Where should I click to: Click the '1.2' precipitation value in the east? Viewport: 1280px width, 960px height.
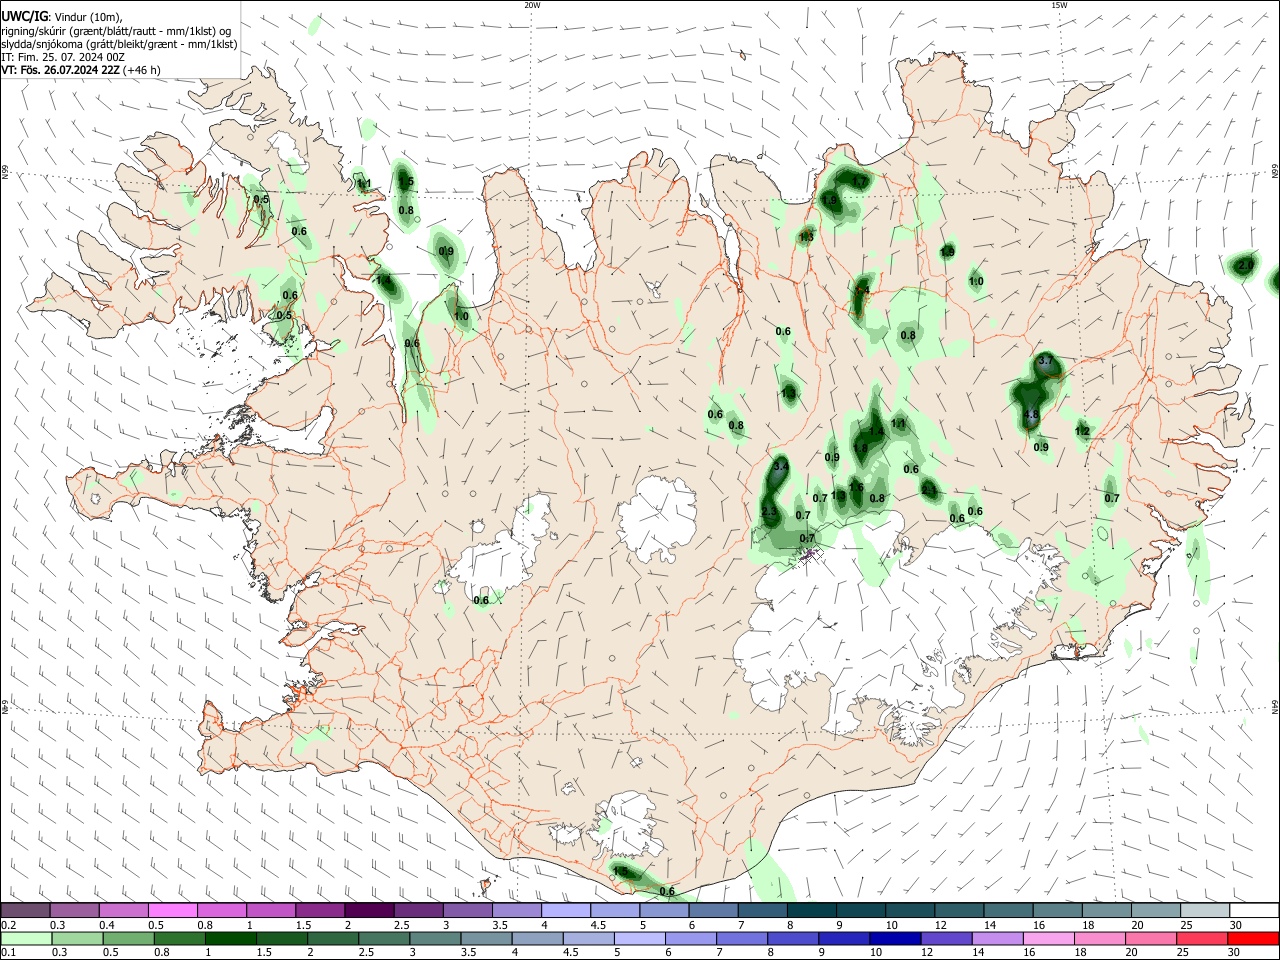1082,431
